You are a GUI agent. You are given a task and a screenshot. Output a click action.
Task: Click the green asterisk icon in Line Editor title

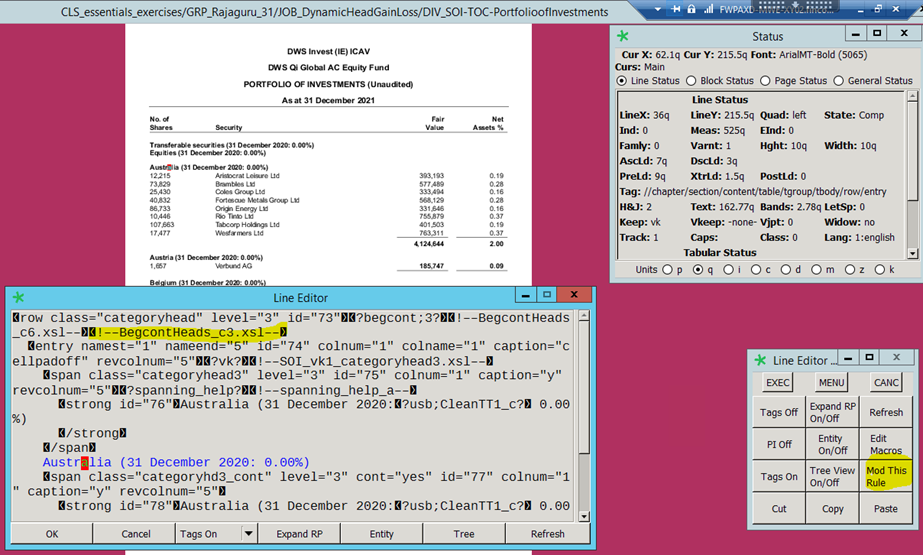pyautogui.click(x=18, y=298)
